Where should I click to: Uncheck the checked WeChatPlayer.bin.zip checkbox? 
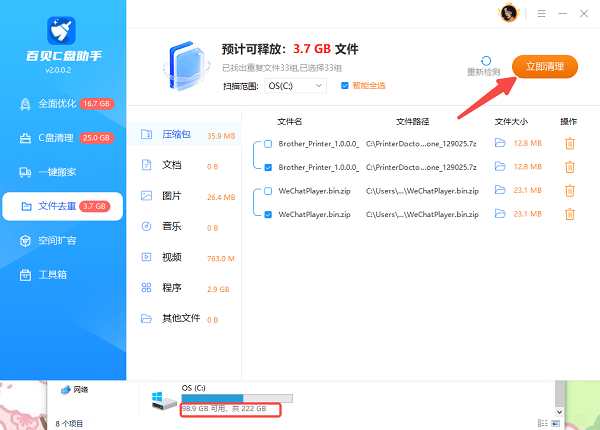click(x=268, y=215)
